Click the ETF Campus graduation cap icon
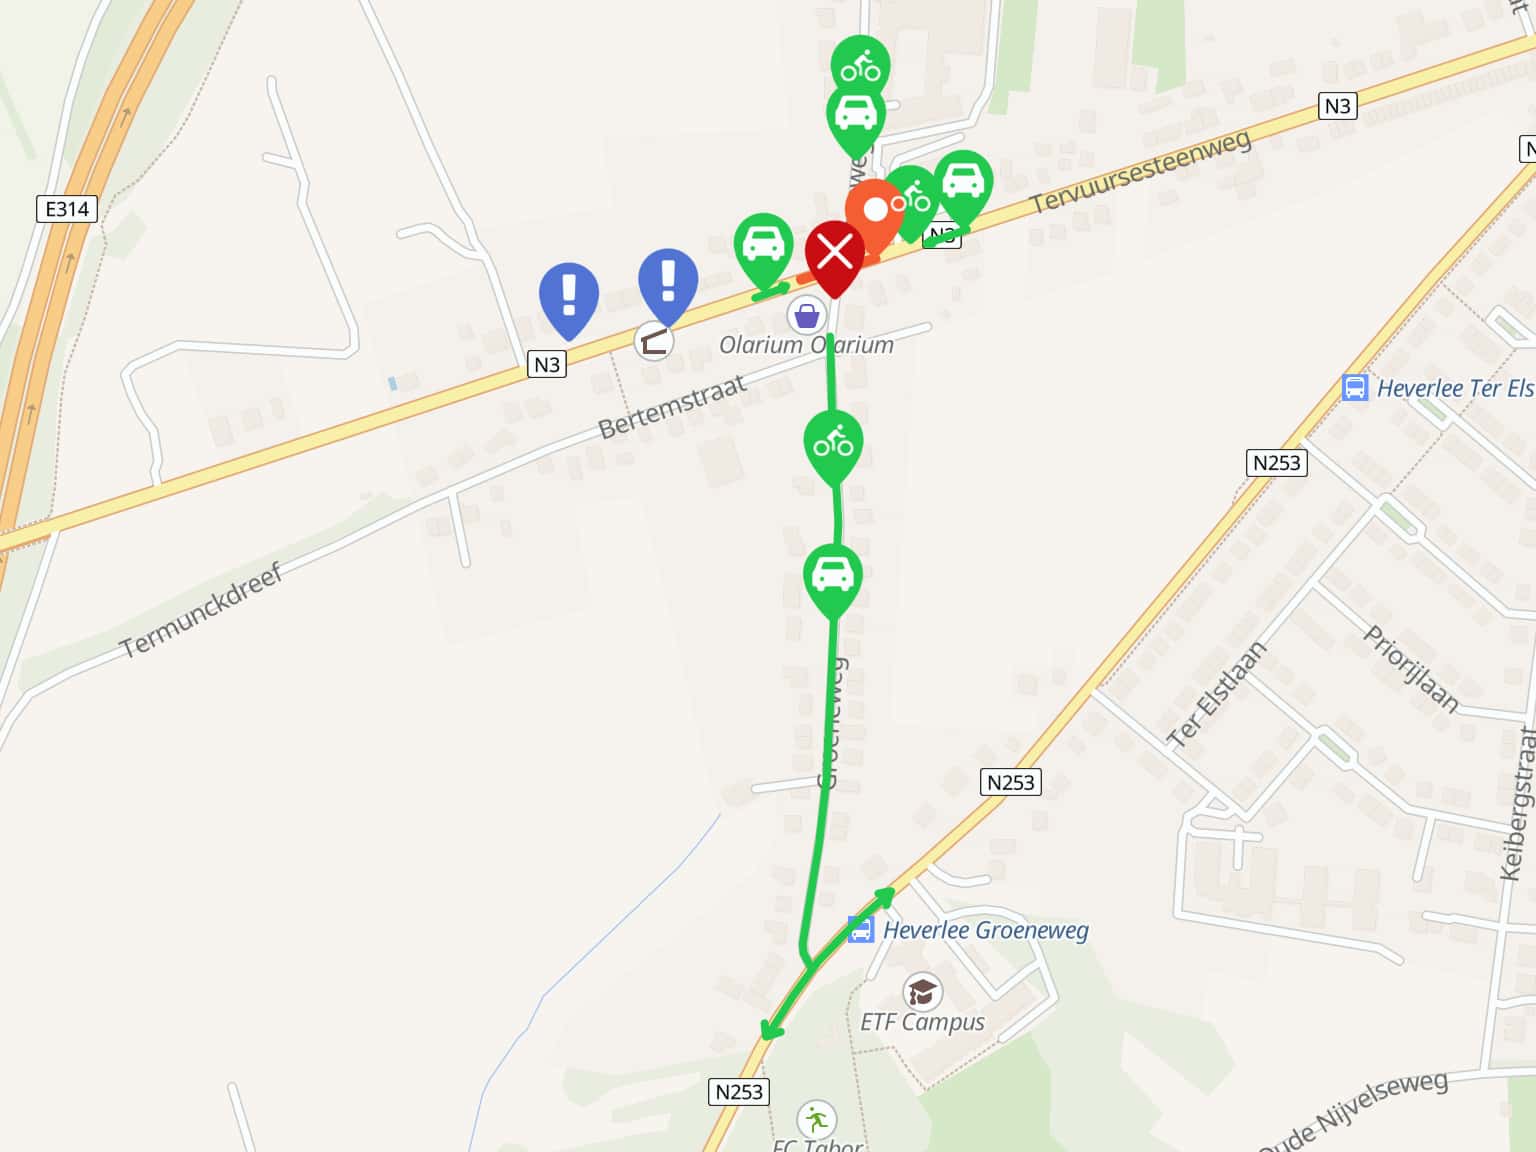Image resolution: width=1536 pixels, height=1152 pixels. click(x=922, y=992)
